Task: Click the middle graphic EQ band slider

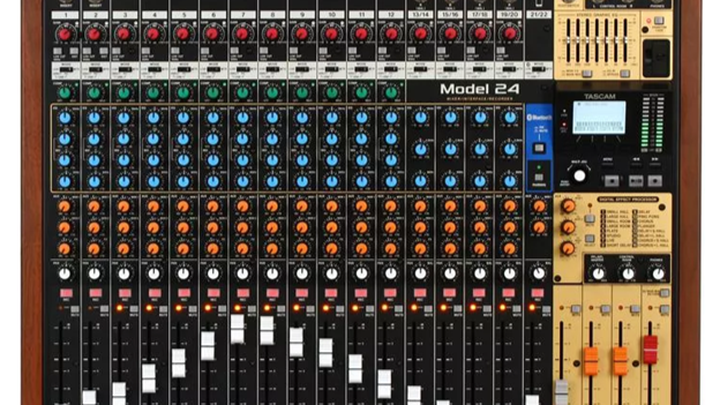Action: tap(597, 41)
